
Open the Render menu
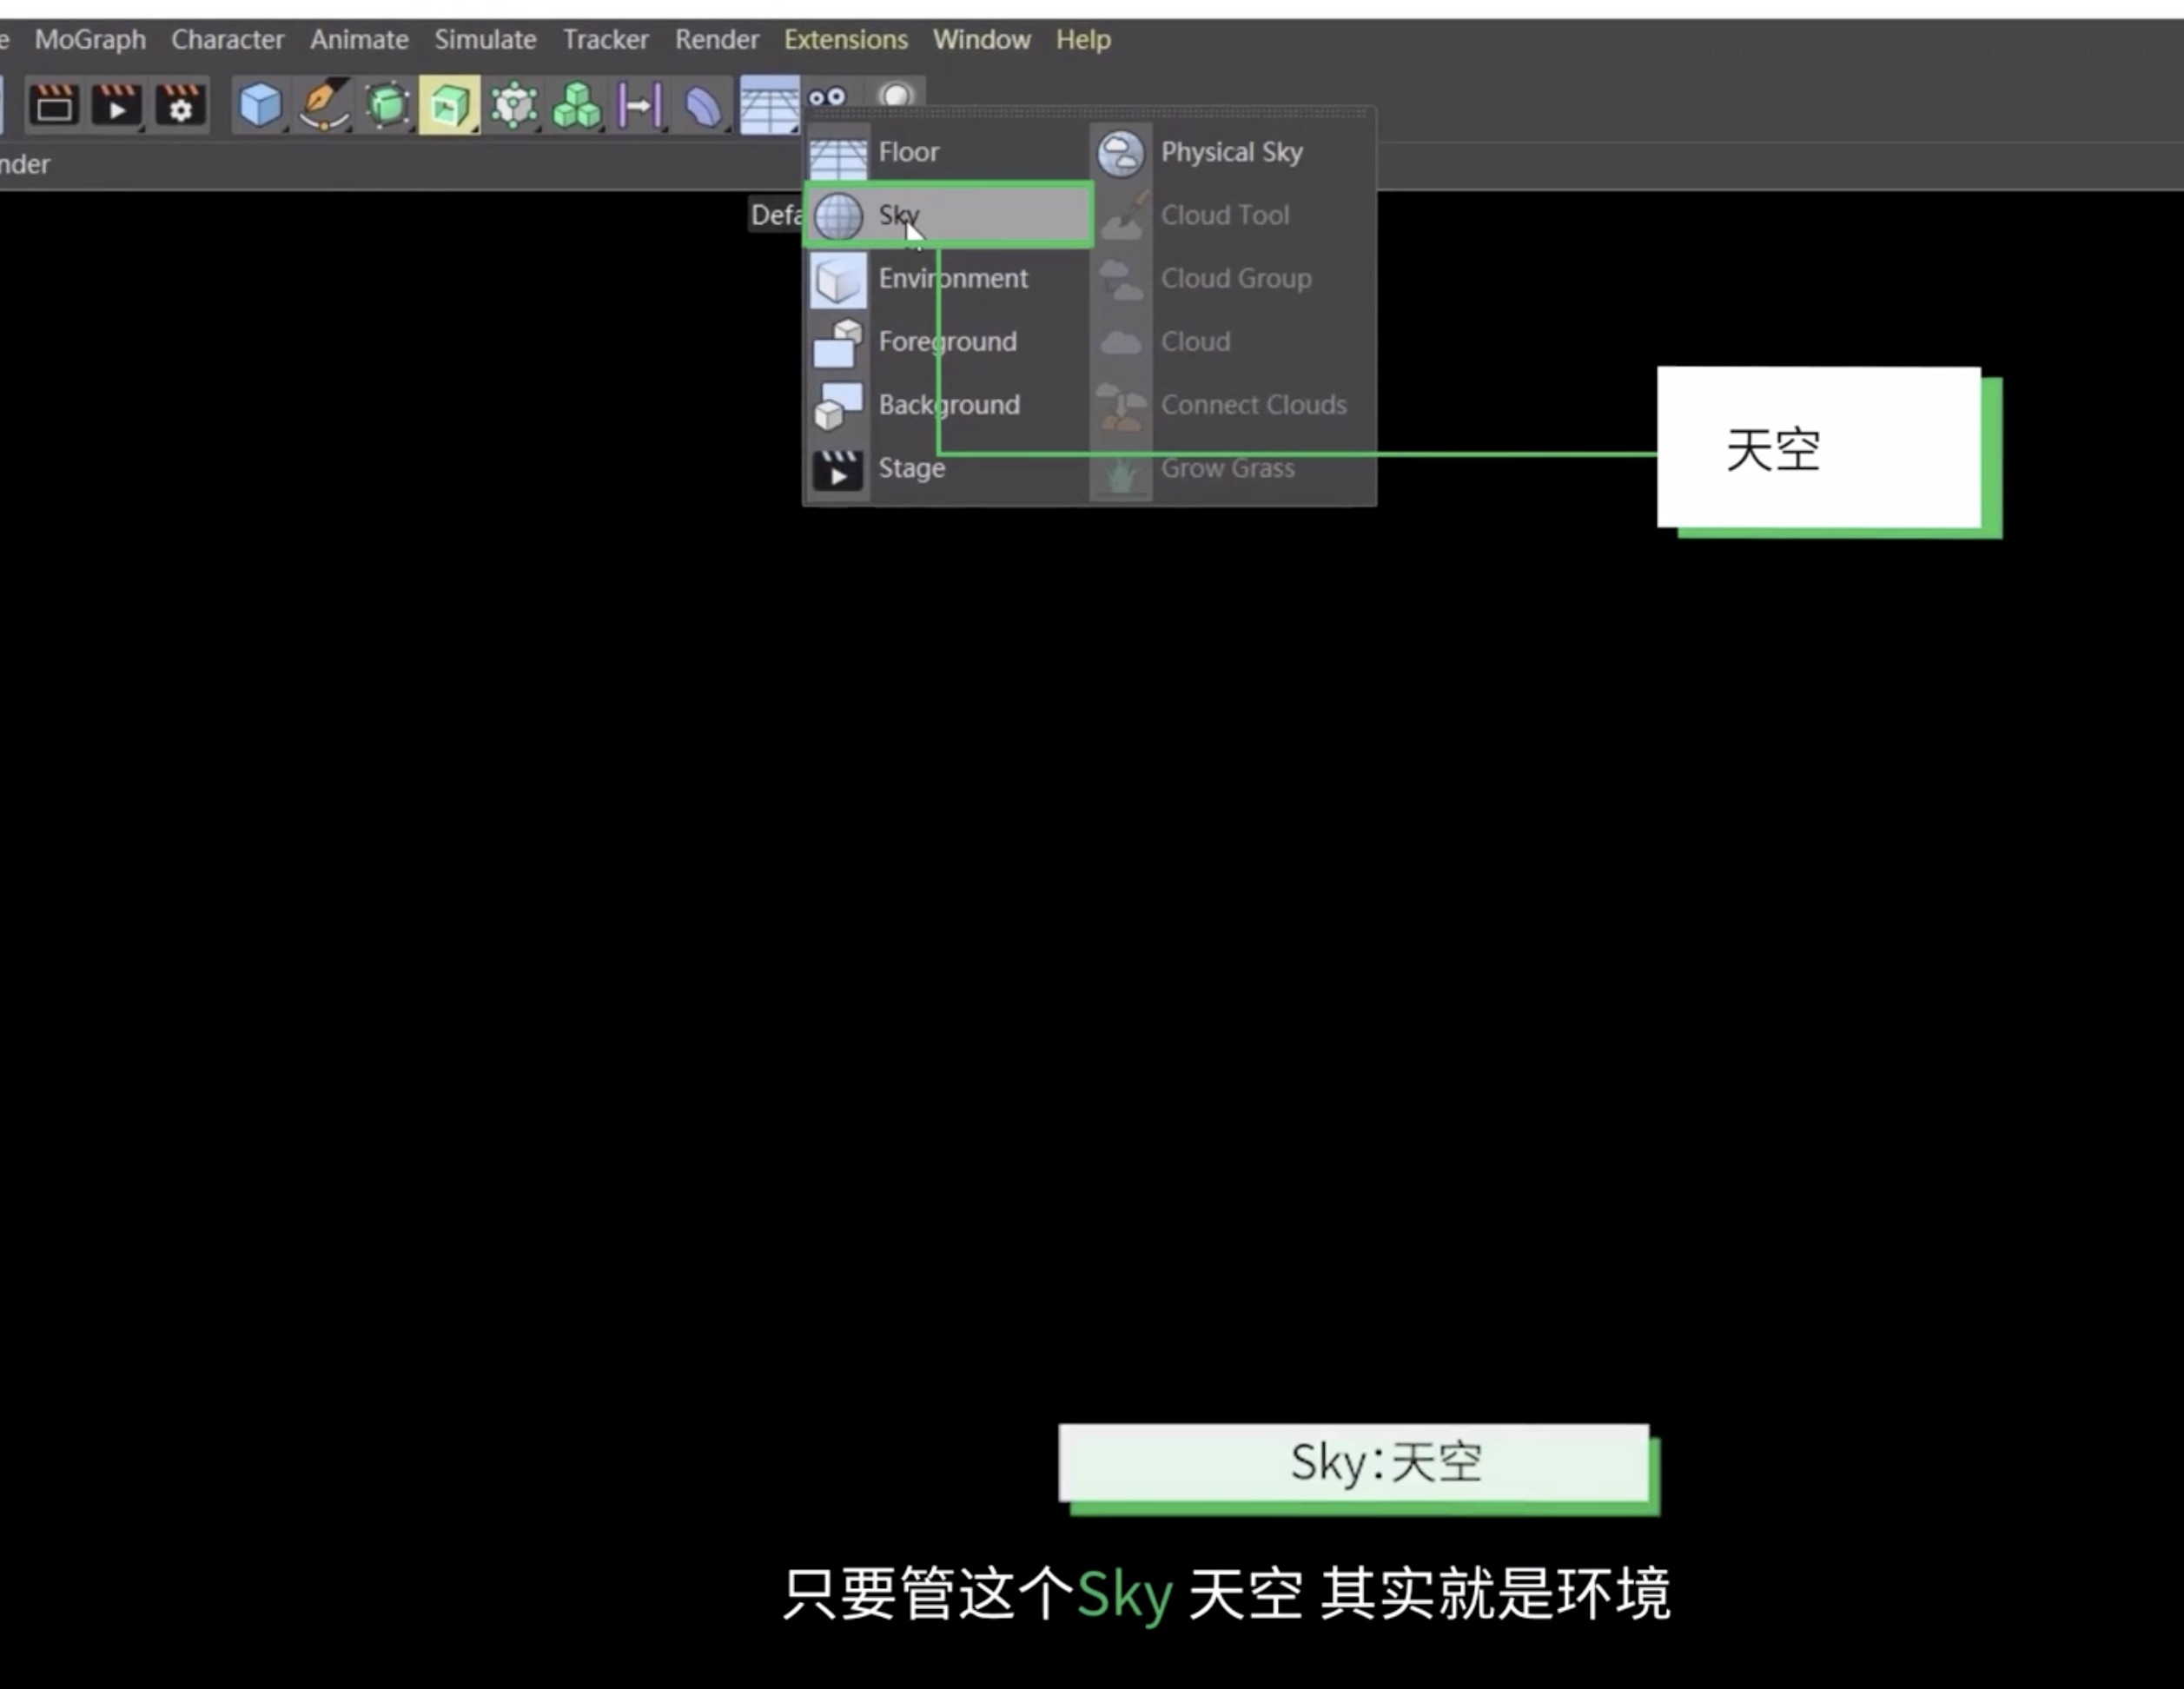717,40
